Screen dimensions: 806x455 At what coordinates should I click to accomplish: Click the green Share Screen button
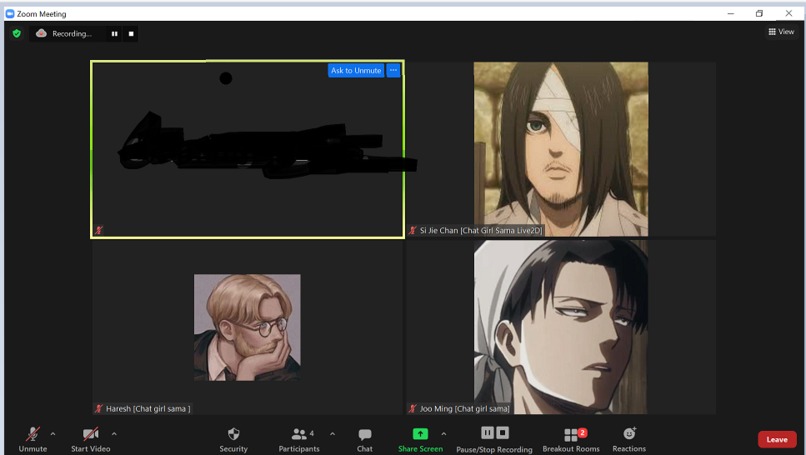pyautogui.click(x=420, y=440)
